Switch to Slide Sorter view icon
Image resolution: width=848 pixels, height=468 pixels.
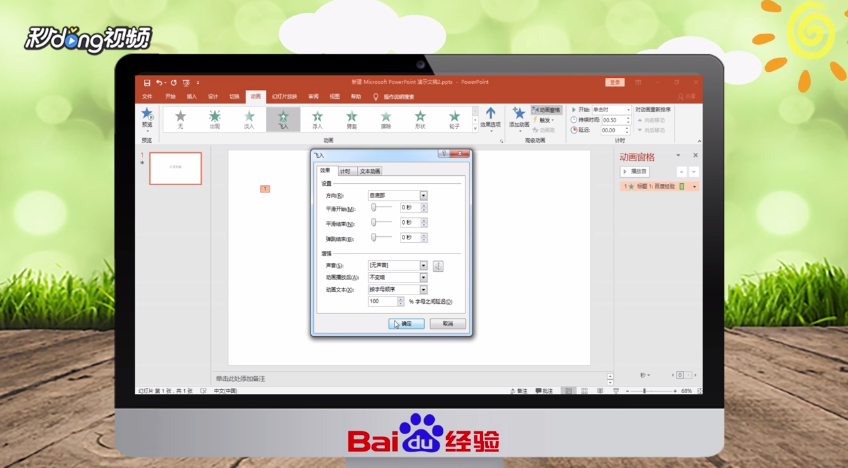tap(584, 391)
